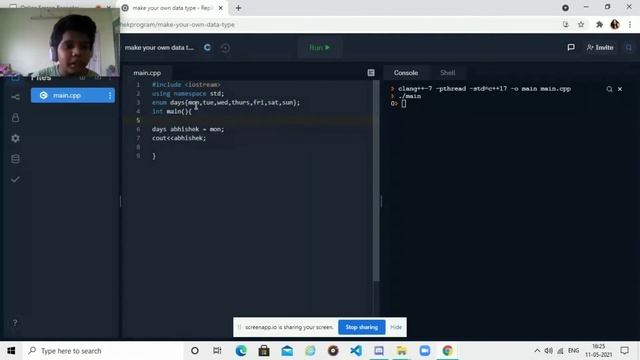Bookmark this page with the star icon
640x360 pixels.
581,24
